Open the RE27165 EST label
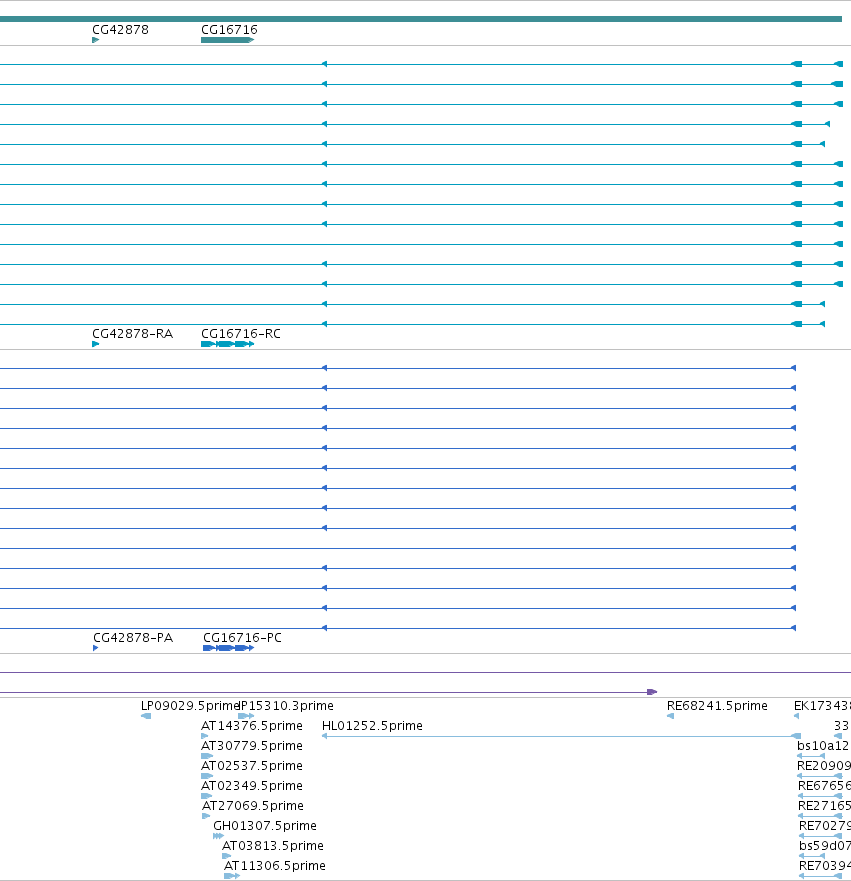Screen dimensions: 851x881 pyautogui.click(x=825, y=806)
